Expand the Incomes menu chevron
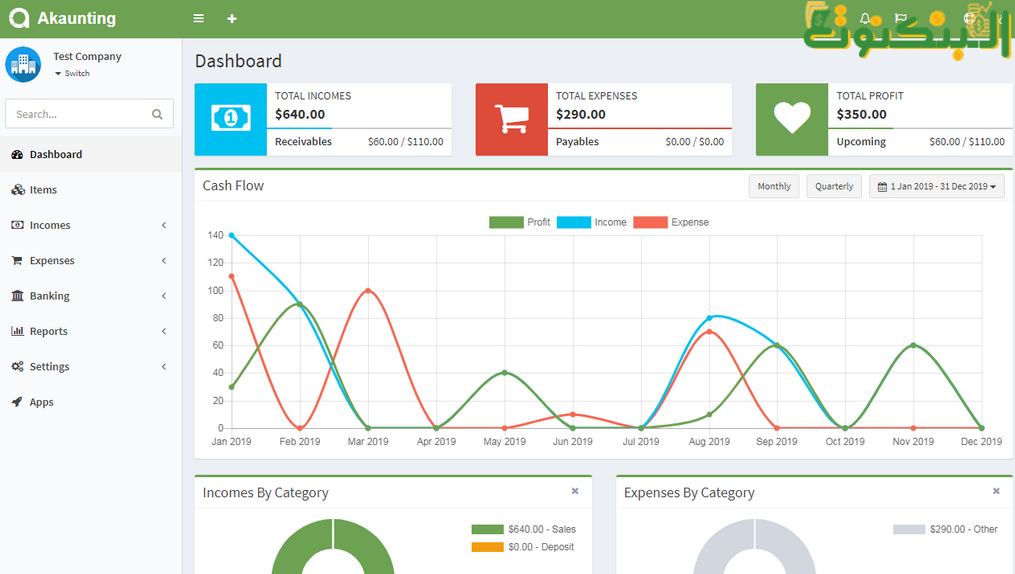The height and width of the screenshot is (574, 1015). coord(164,225)
